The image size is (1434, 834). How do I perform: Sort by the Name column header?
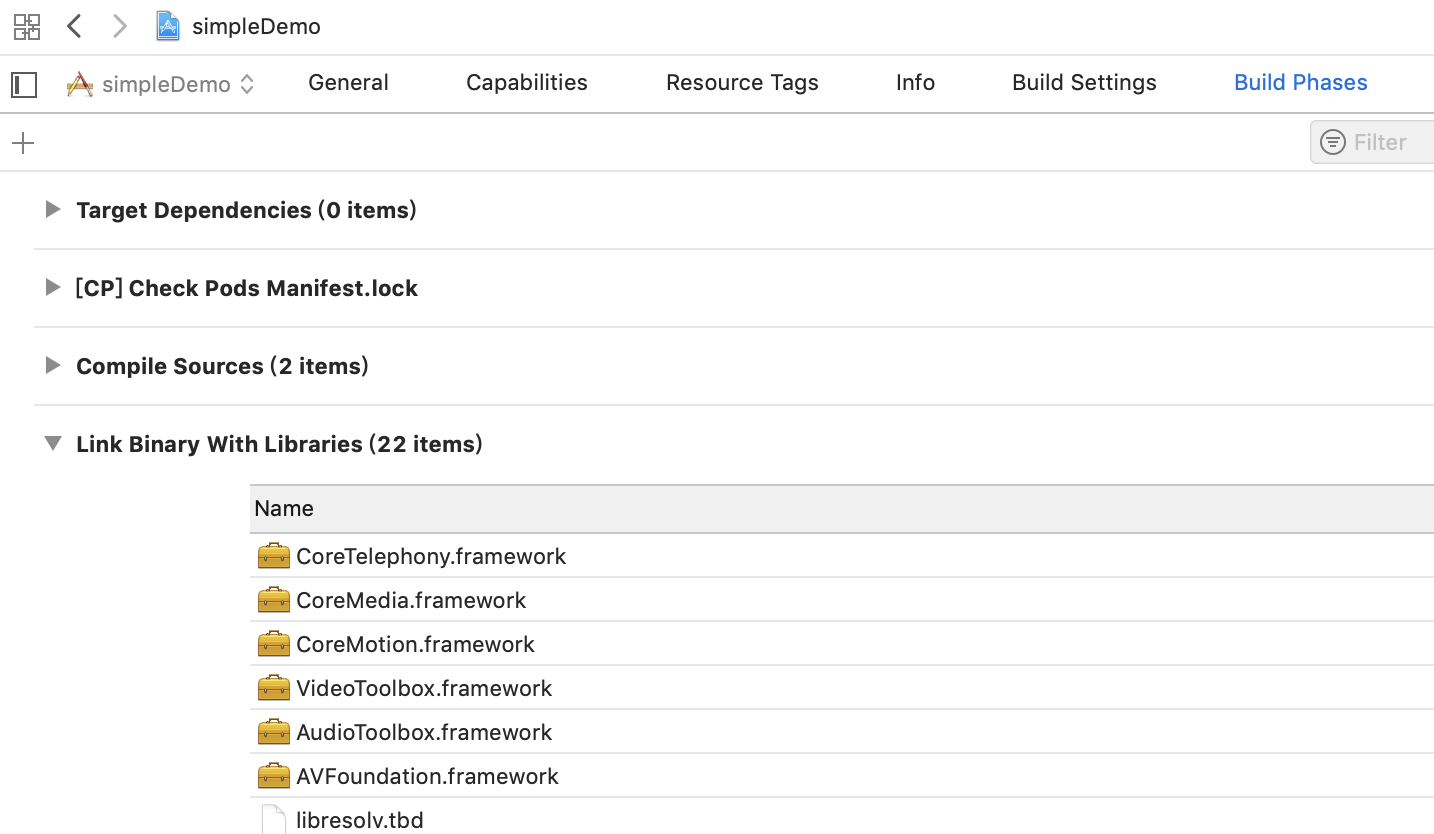[x=842, y=508]
